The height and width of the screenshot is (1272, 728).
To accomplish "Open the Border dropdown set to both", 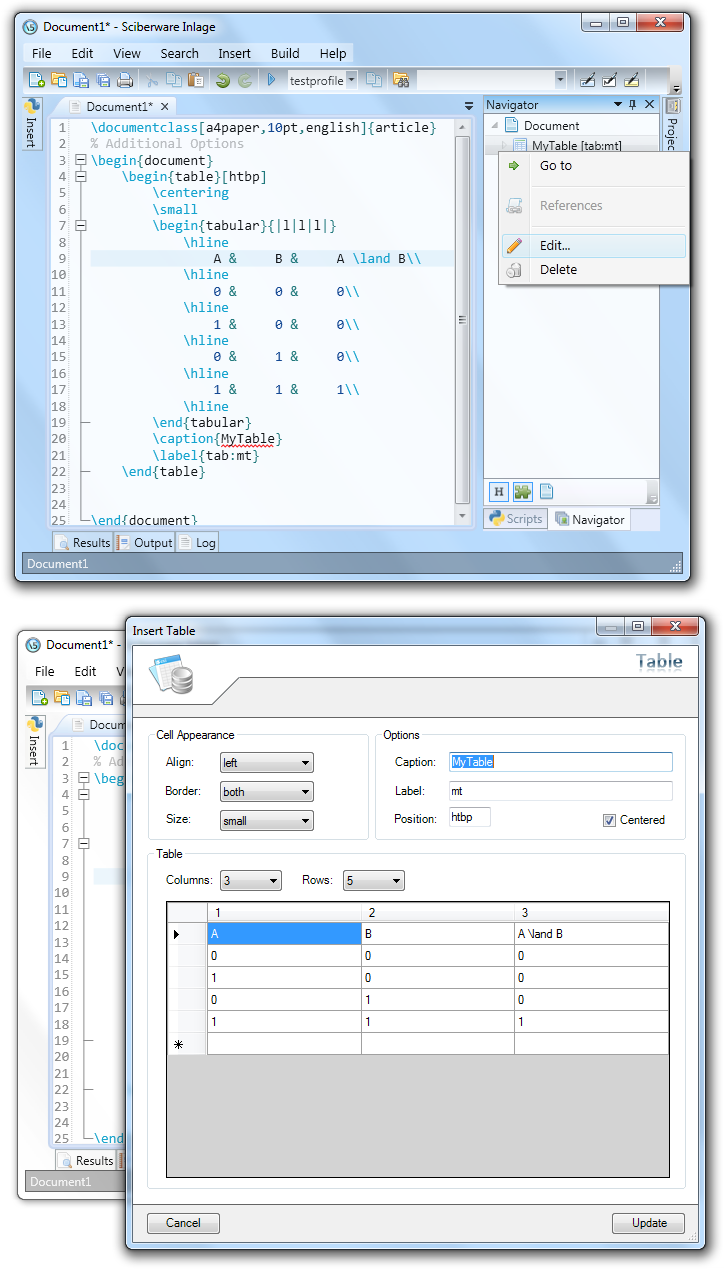I will (x=305, y=792).
